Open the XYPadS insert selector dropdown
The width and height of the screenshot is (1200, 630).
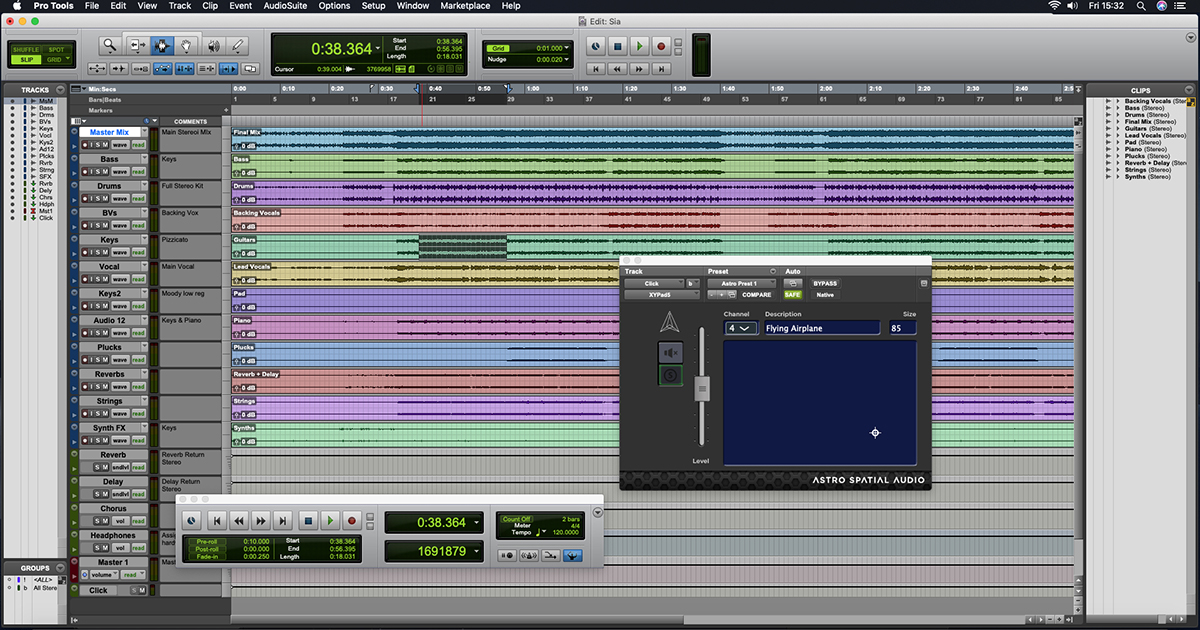[x=661, y=295]
